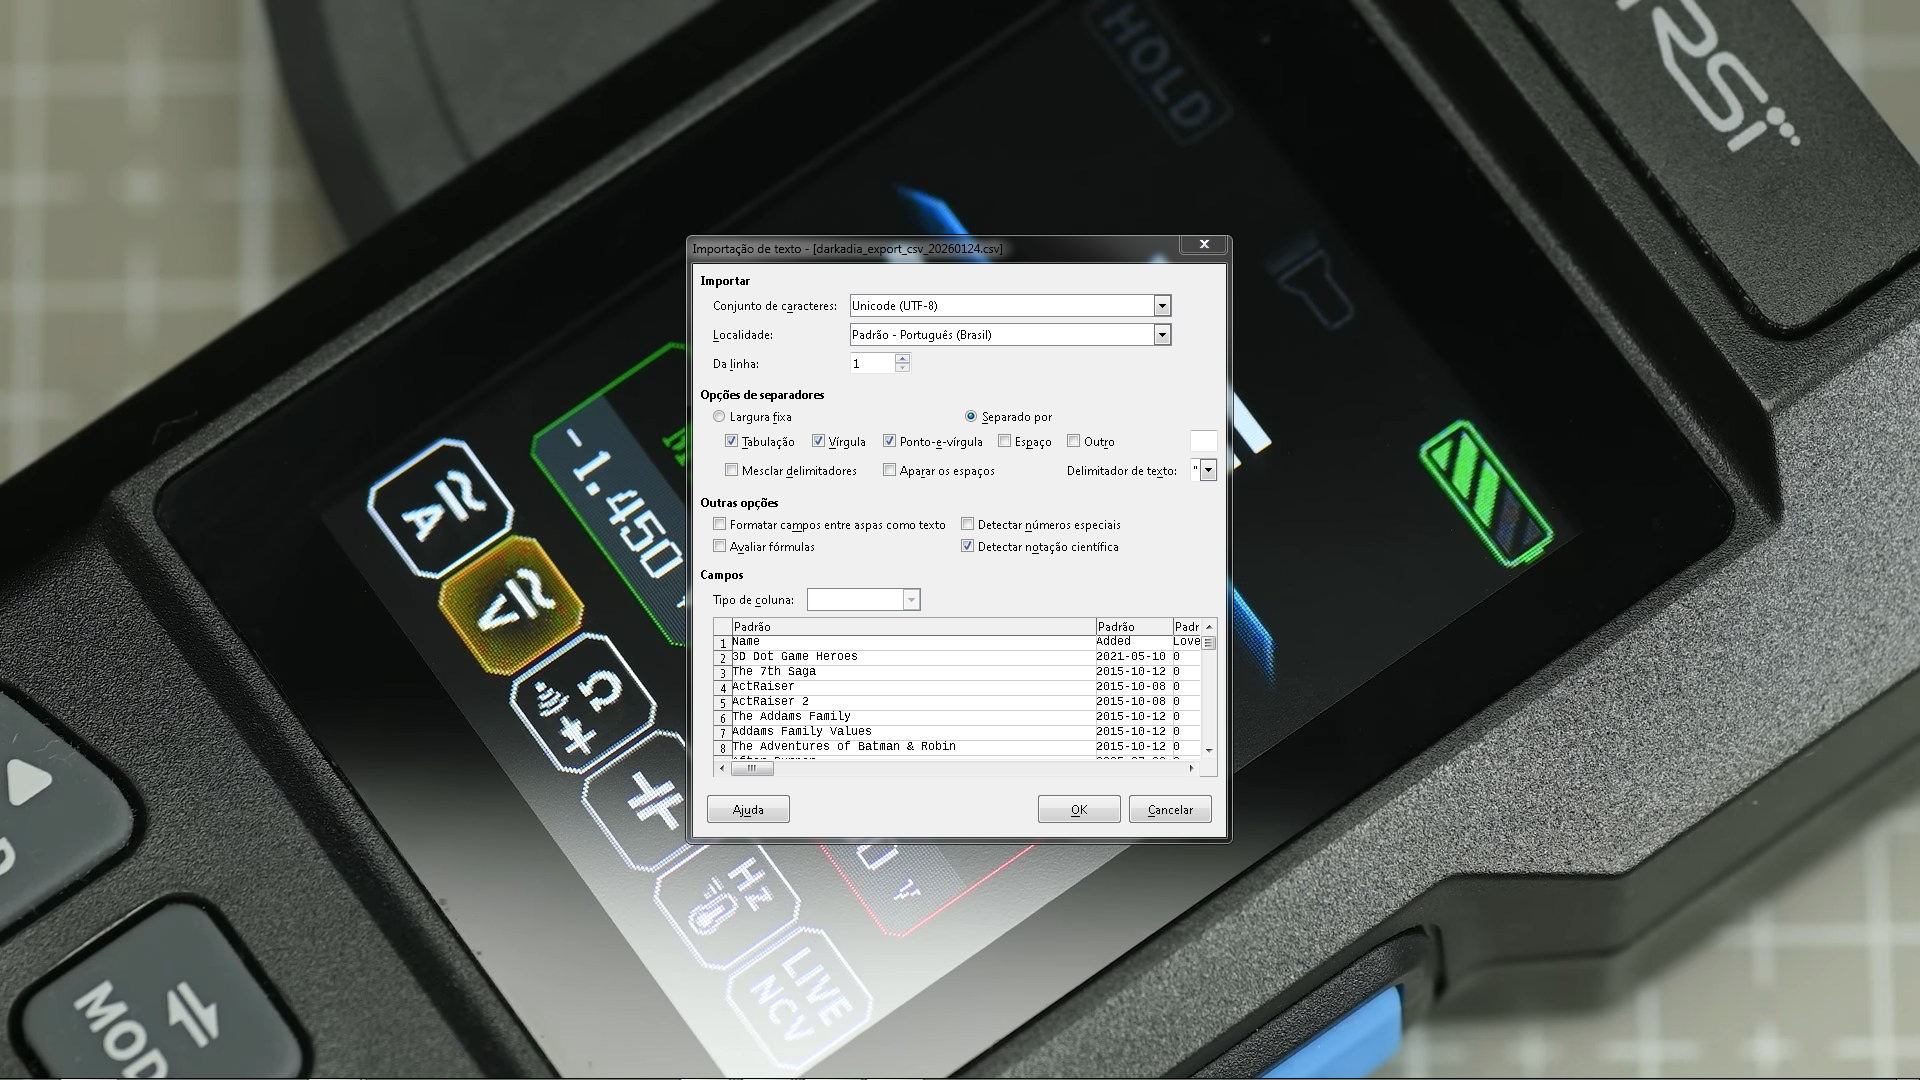Expand the Localidade language dropdown
This screenshot has height=1080, width=1920.
[x=1162, y=335]
